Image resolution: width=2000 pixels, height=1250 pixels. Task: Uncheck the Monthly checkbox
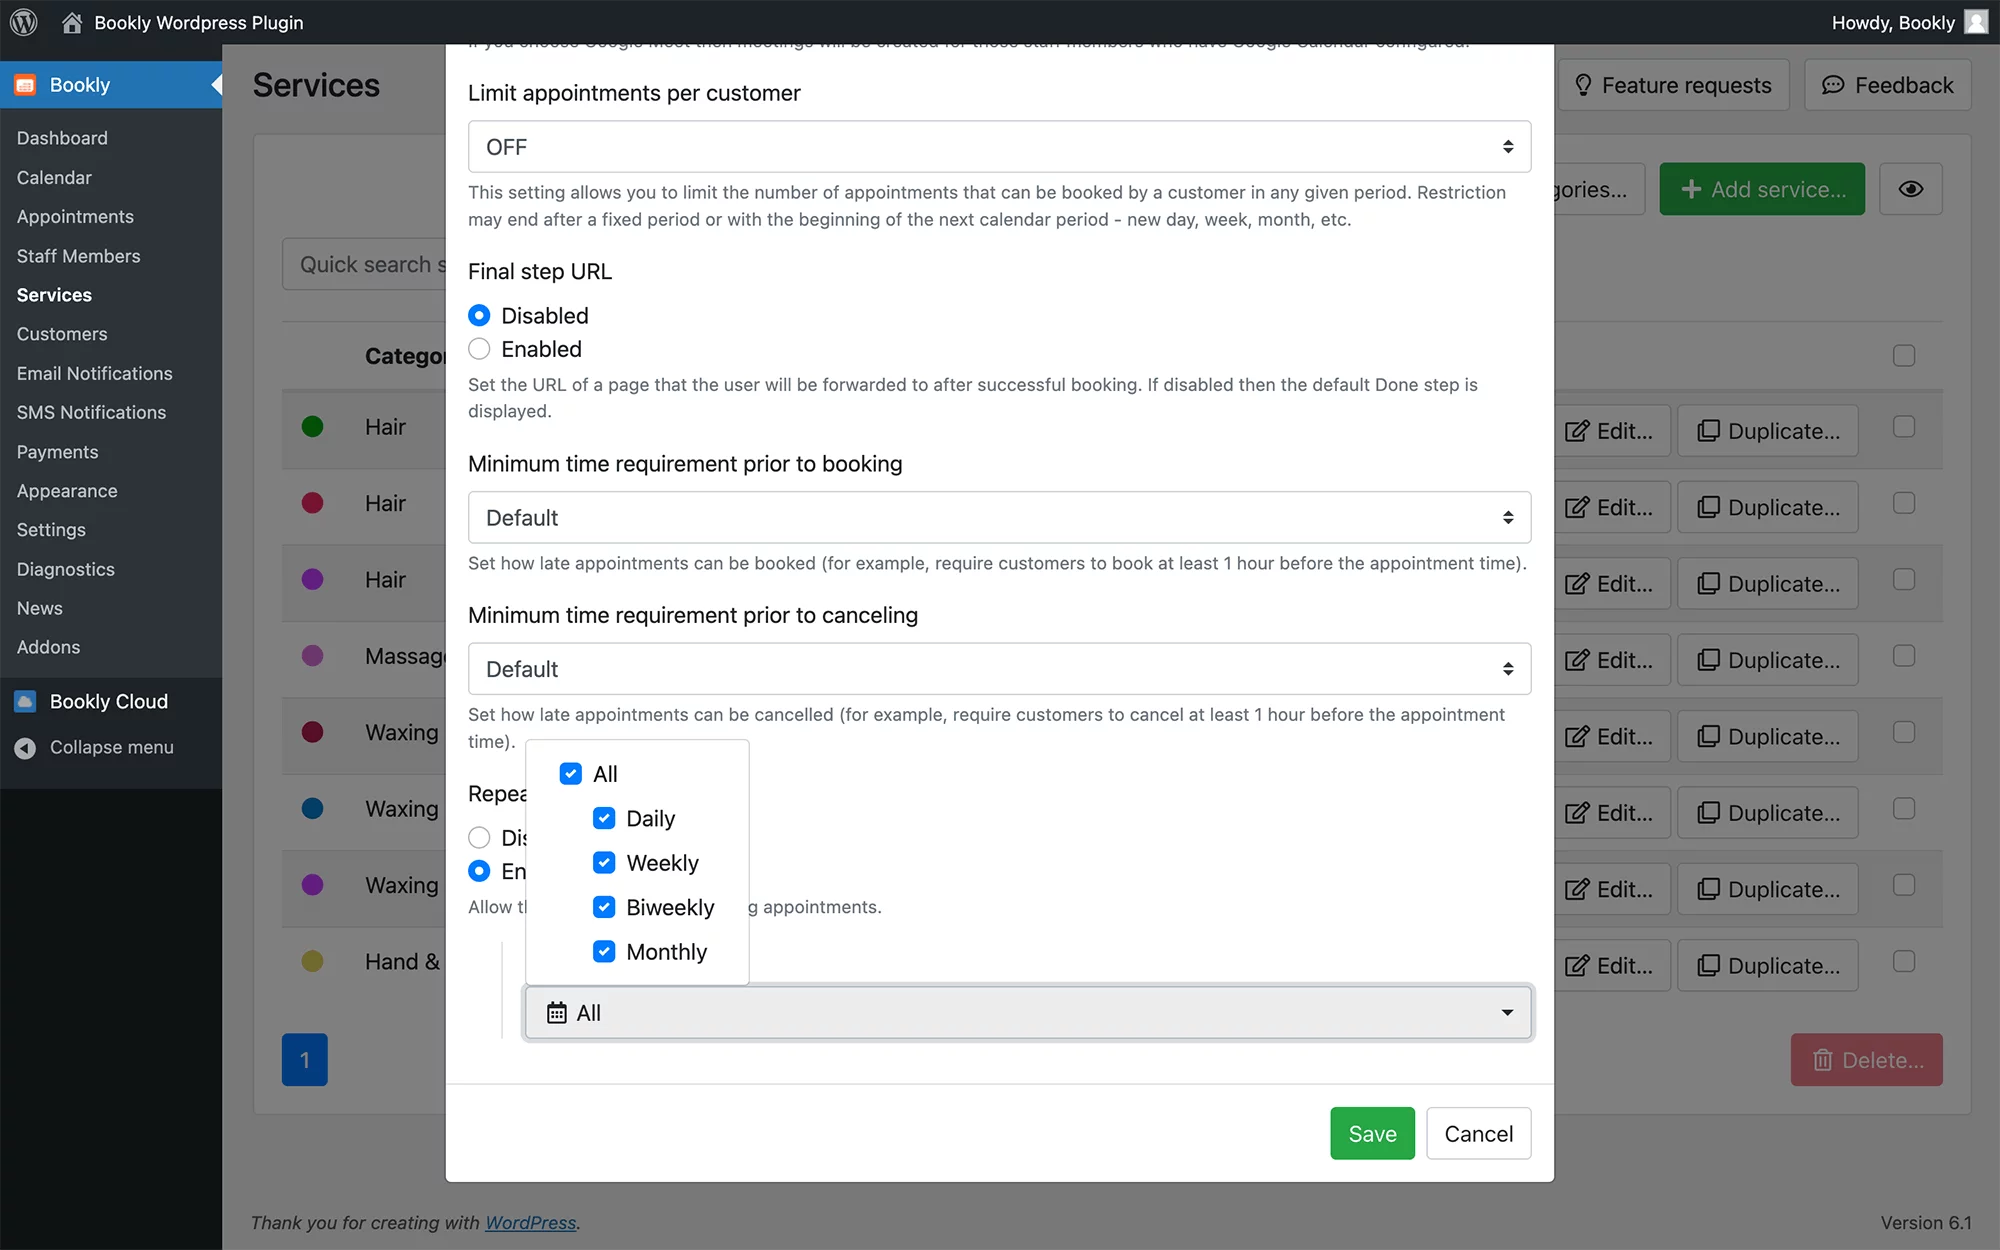(604, 951)
